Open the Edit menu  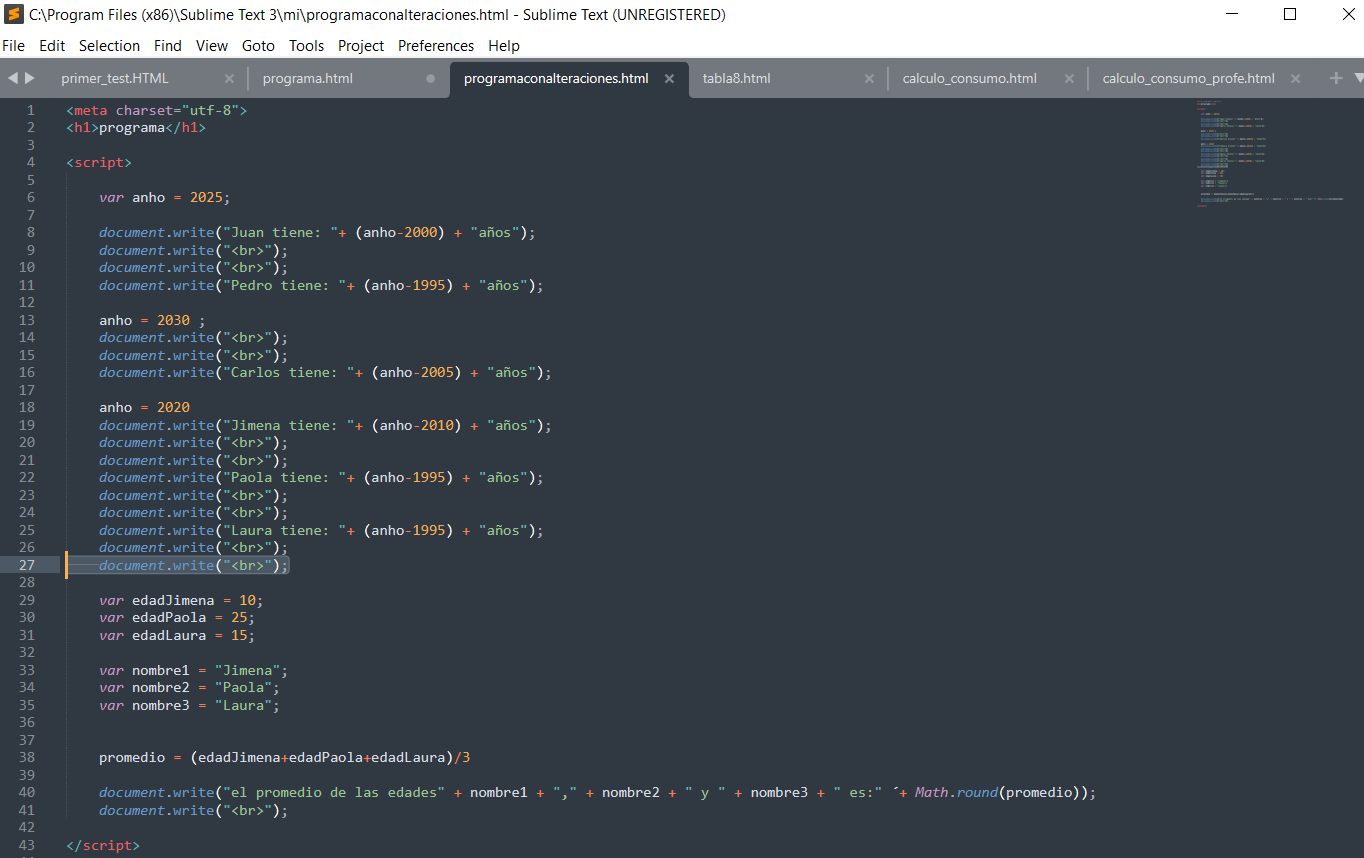52,46
